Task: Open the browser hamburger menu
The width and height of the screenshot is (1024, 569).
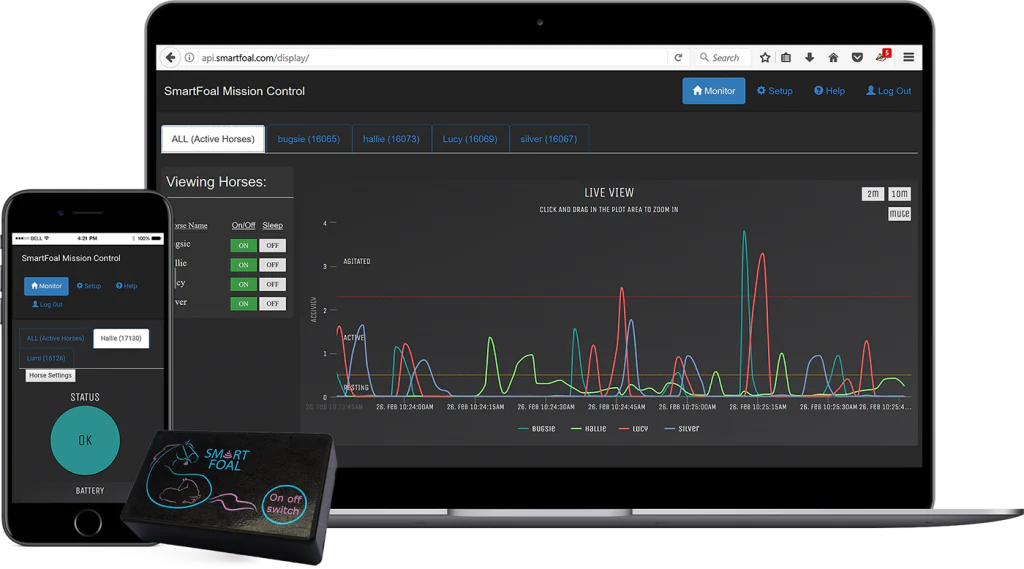Action: pos(908,58)
